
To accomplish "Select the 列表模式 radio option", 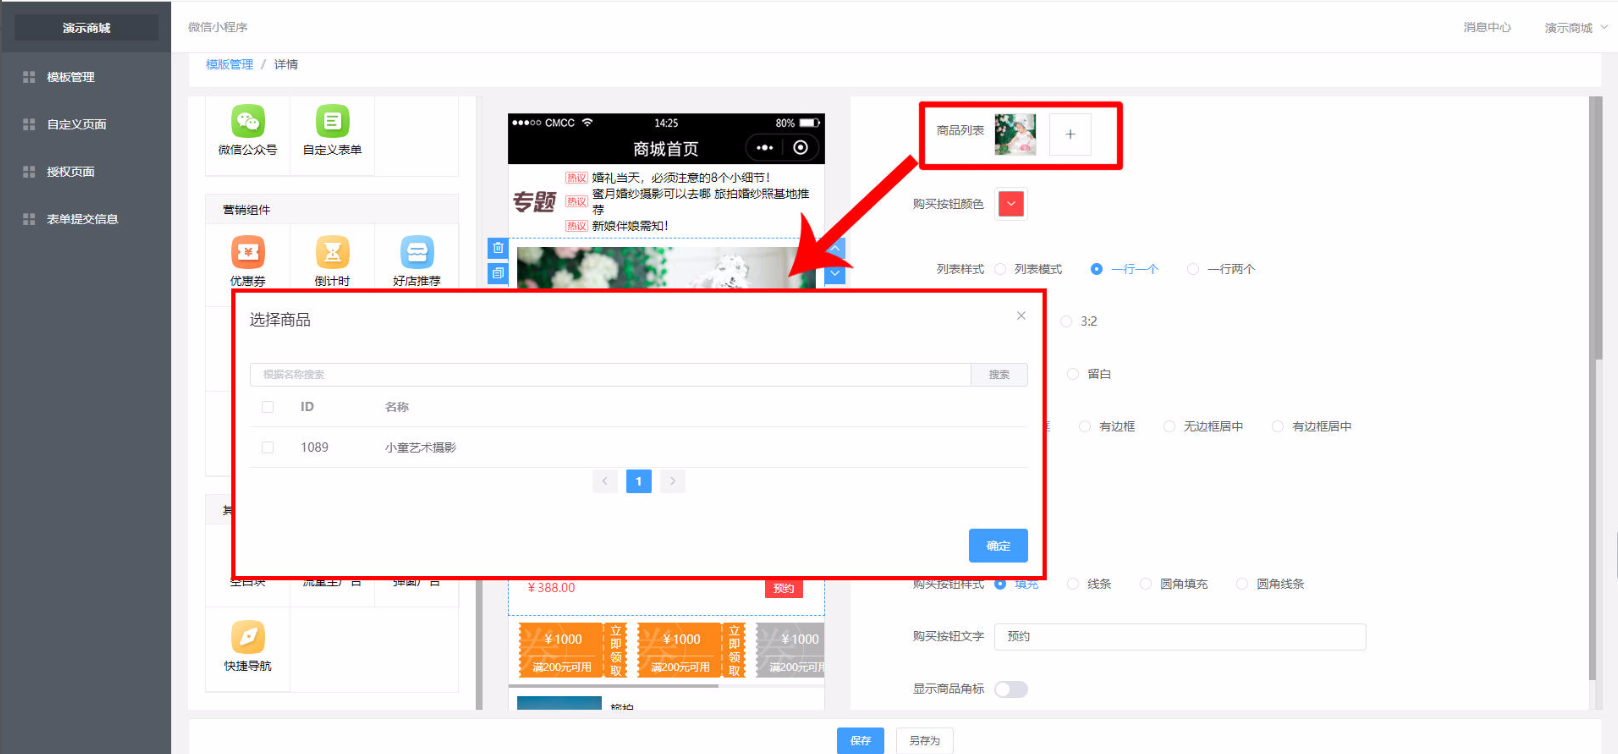I will point(1000,269).
